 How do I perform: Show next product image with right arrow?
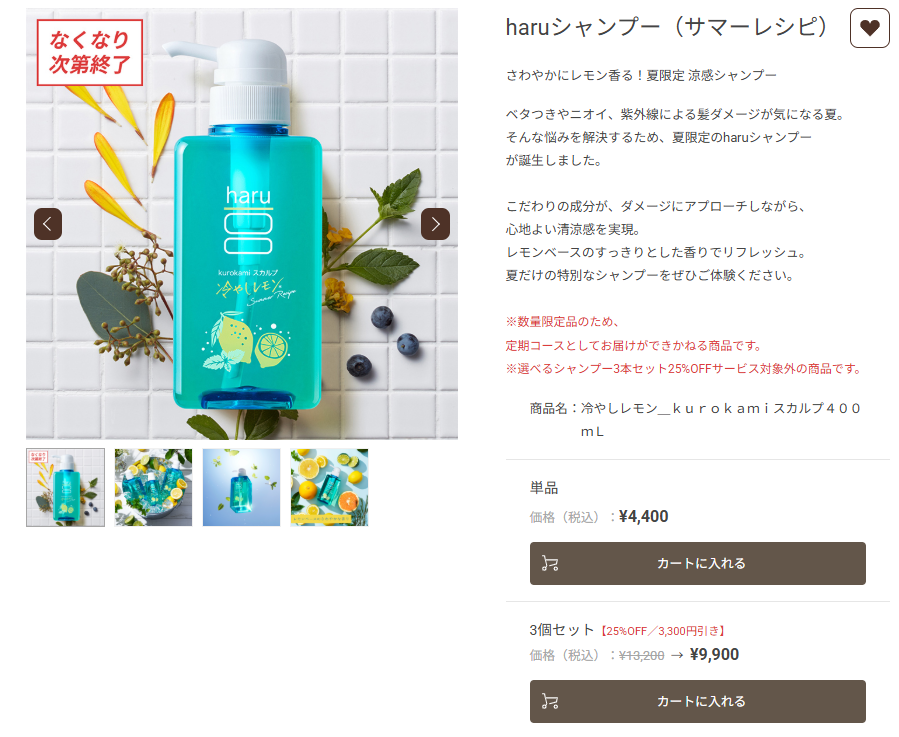(435, 224)
